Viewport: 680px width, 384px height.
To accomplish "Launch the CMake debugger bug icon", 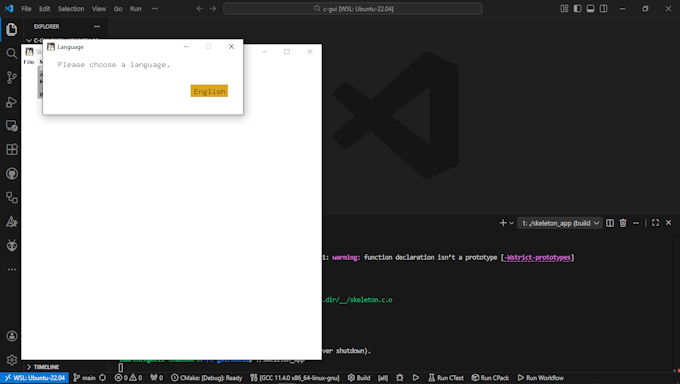I will click(400, 378).
